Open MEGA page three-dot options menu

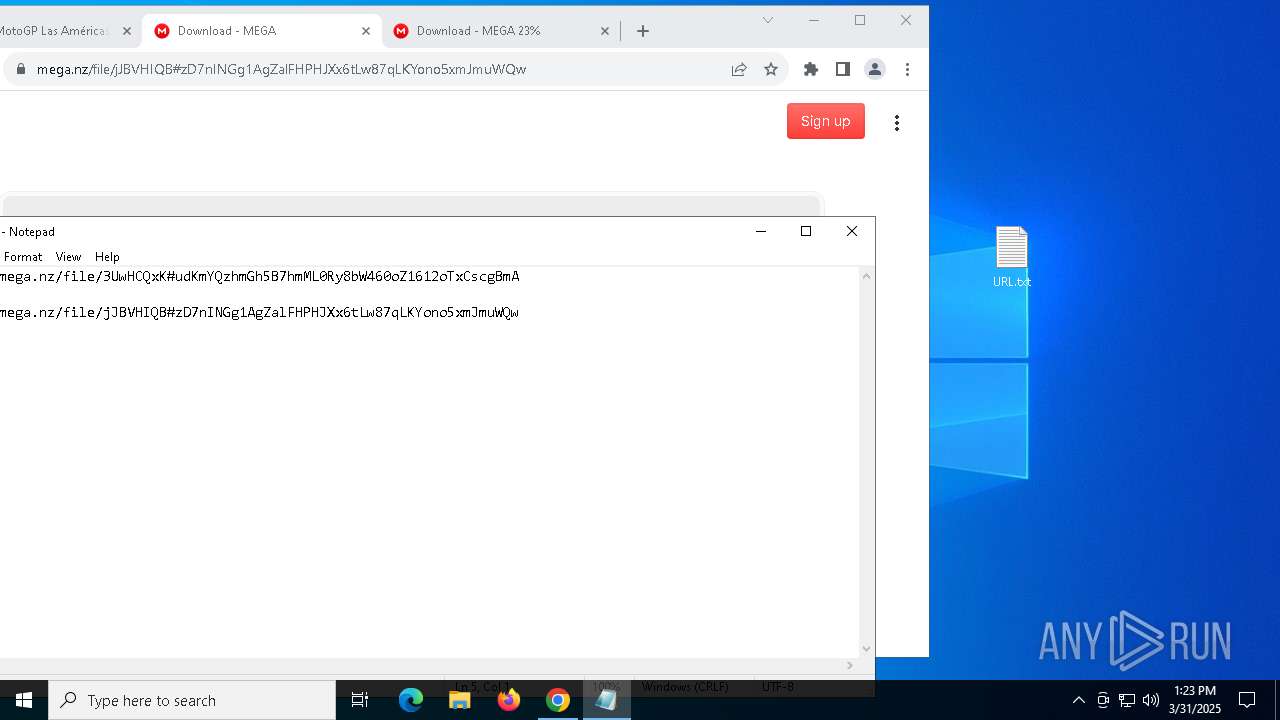point(897,122)
